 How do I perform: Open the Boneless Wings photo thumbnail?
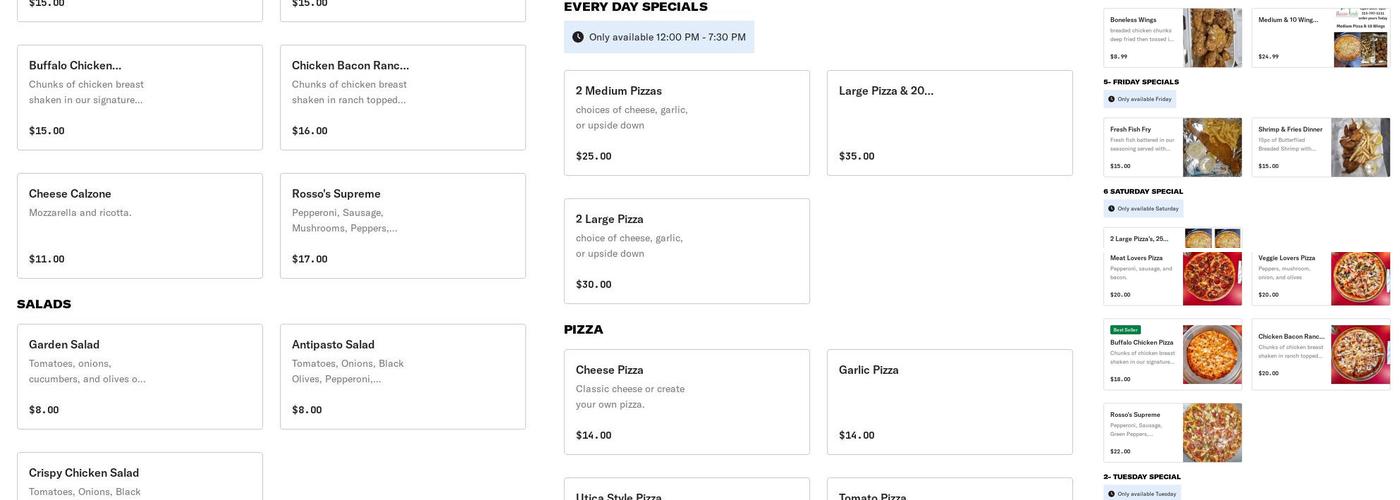(1212, 38)
